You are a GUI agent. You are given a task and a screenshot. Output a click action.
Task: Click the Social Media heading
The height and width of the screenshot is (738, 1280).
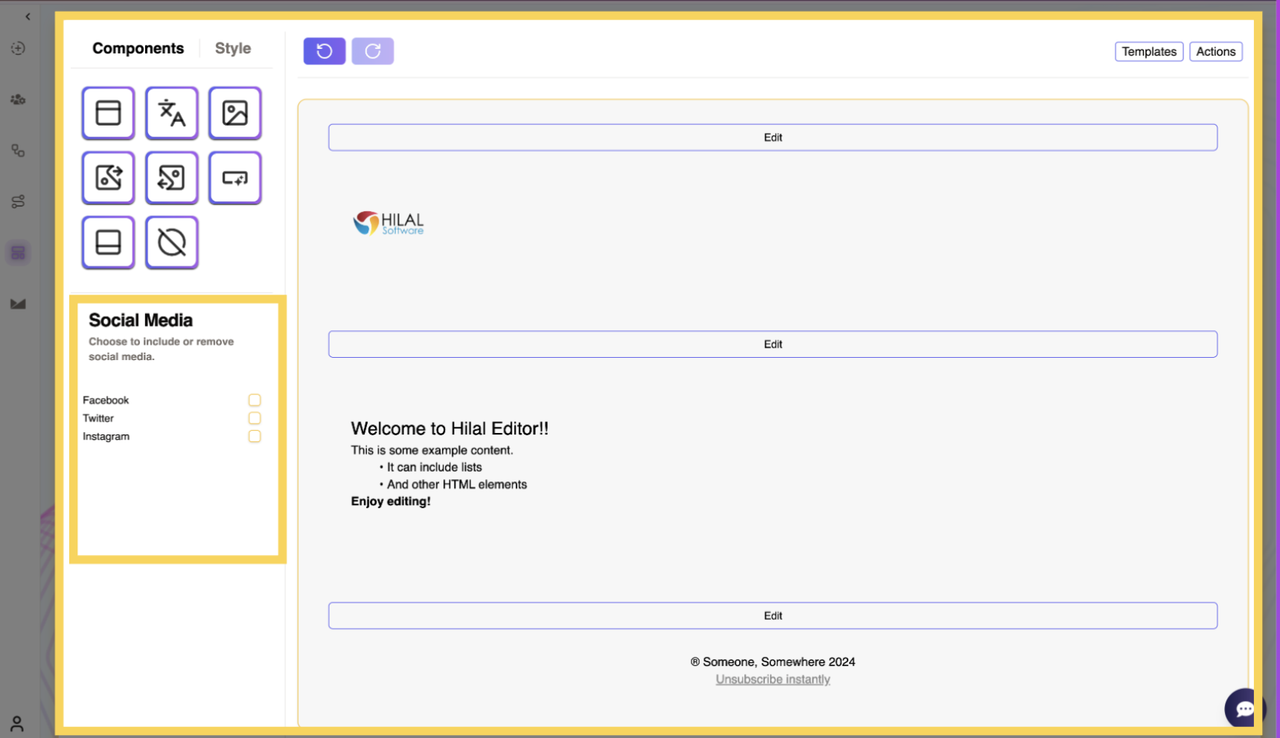(x=141, y=320)
